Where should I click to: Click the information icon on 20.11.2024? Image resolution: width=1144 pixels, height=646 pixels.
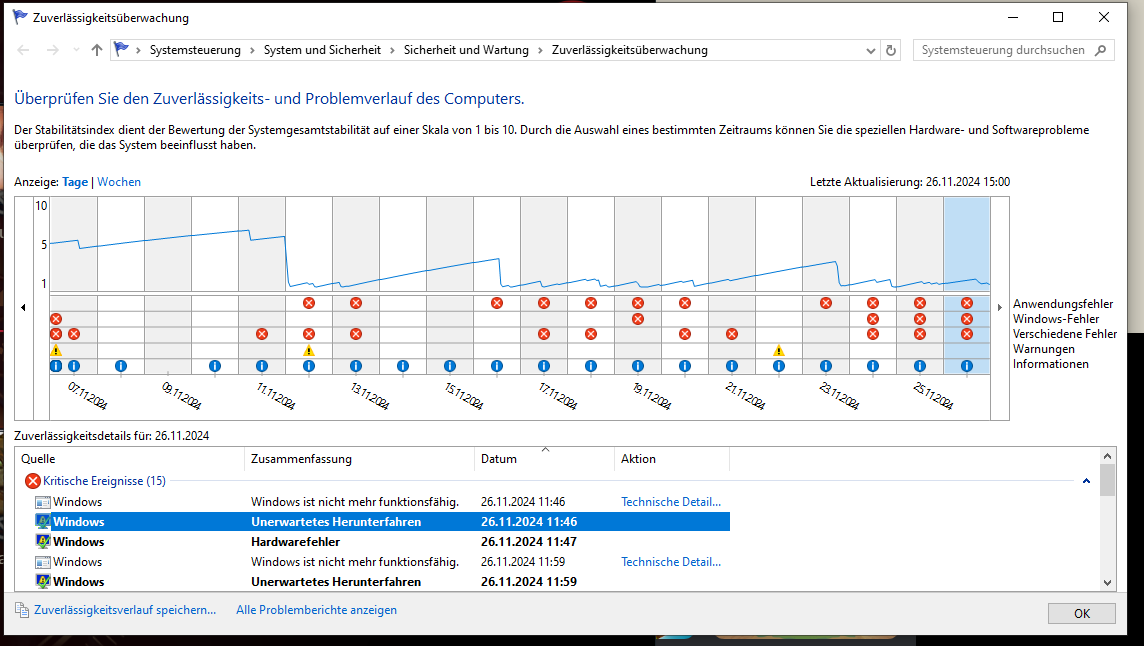tap(684, 366)
